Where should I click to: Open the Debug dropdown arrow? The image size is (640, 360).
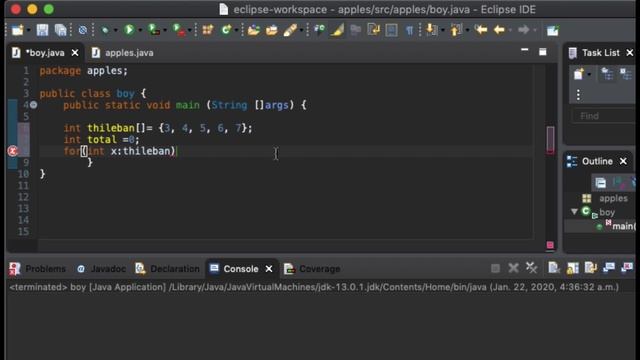[116, 30]
